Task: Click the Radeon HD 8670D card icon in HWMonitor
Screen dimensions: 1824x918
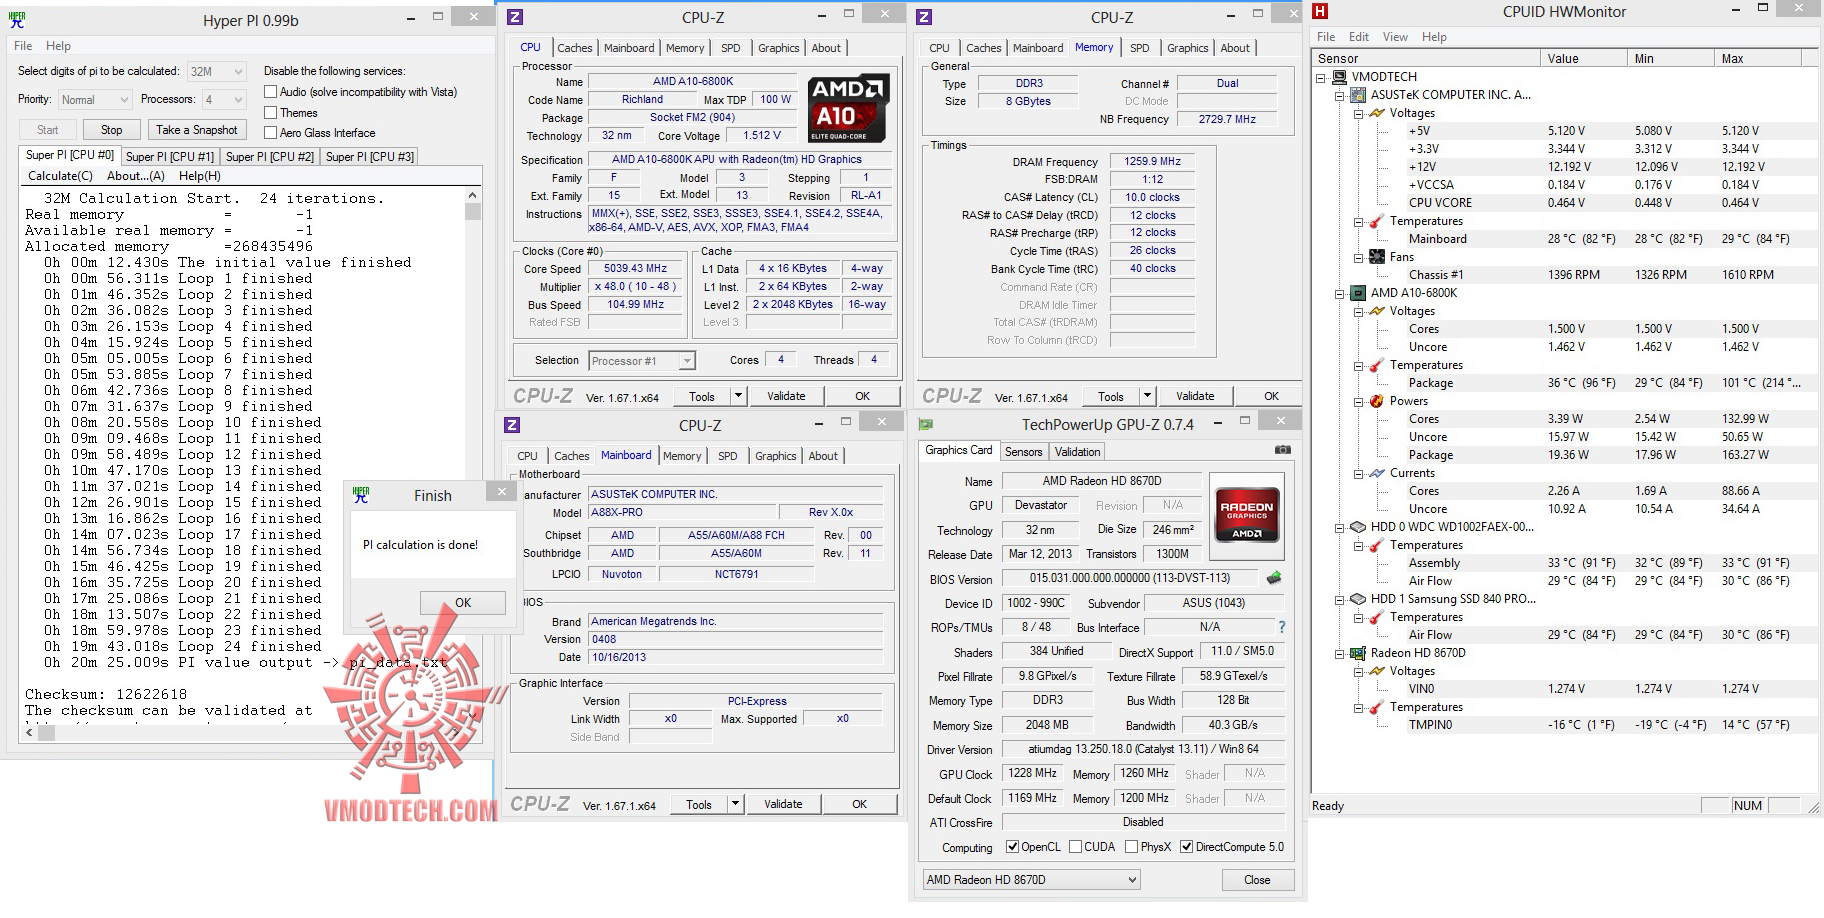Action: coord(1358,653)
